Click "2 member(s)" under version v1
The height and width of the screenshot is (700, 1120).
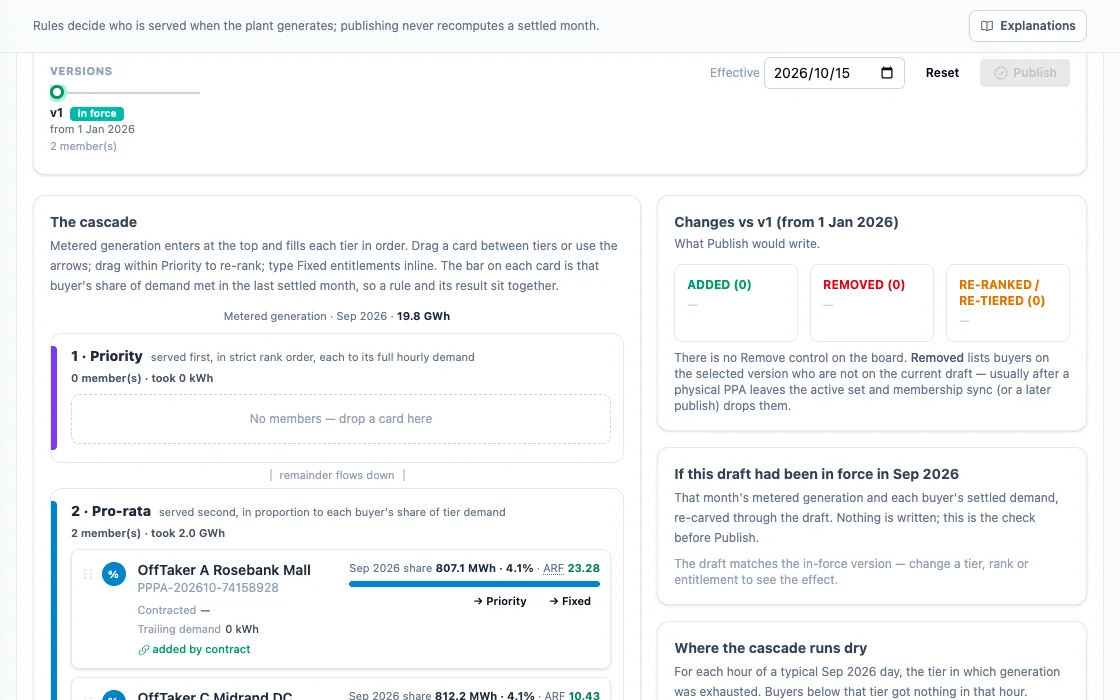point(83,146)
